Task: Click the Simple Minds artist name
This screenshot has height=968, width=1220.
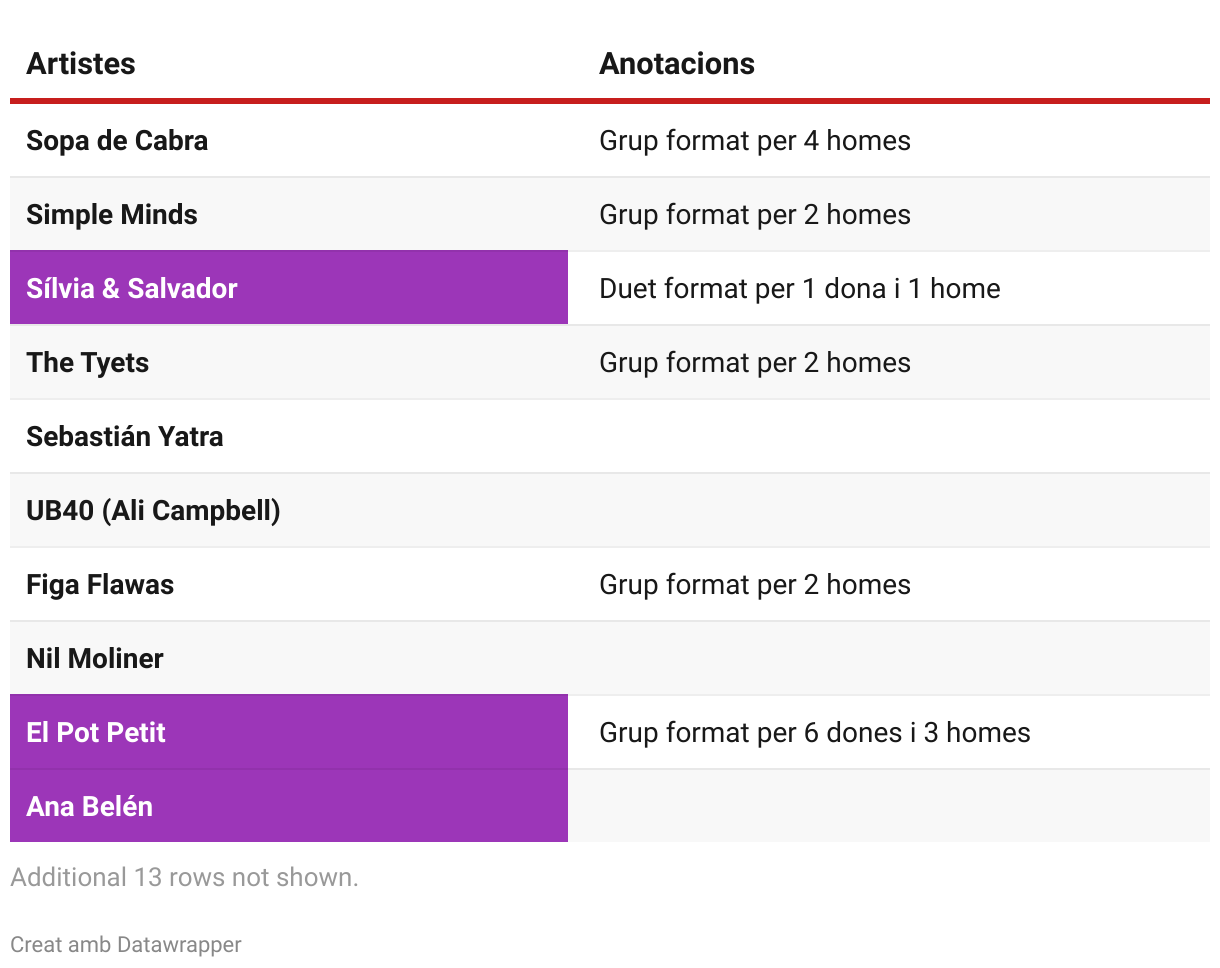Action: tap(112, 215)
